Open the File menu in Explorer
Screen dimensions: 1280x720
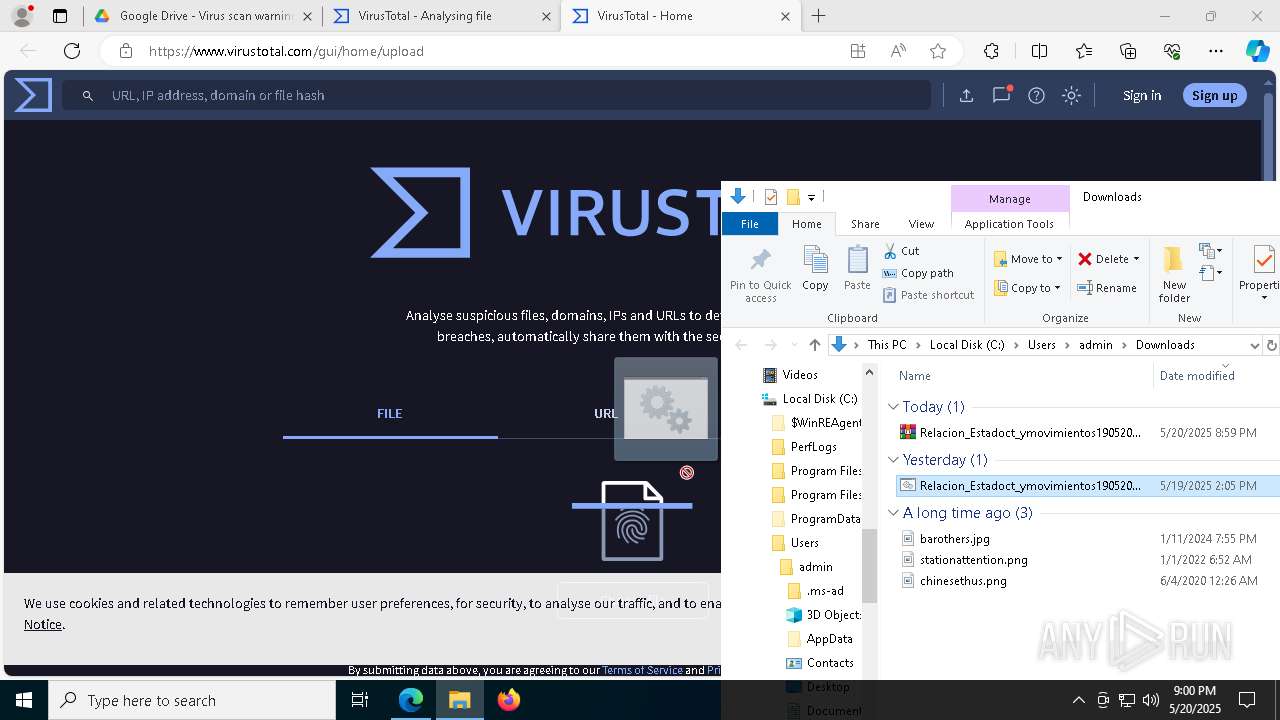pos(749,224)
